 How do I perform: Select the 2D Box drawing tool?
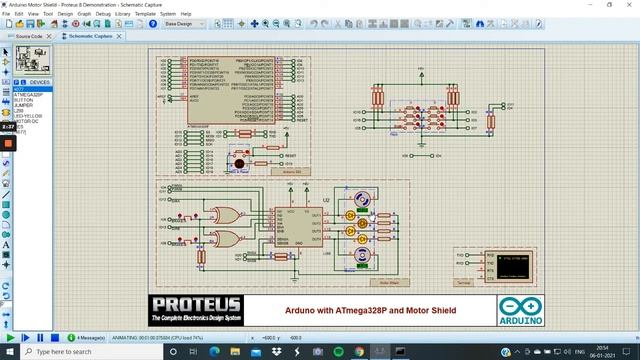(x=6, y=205)
